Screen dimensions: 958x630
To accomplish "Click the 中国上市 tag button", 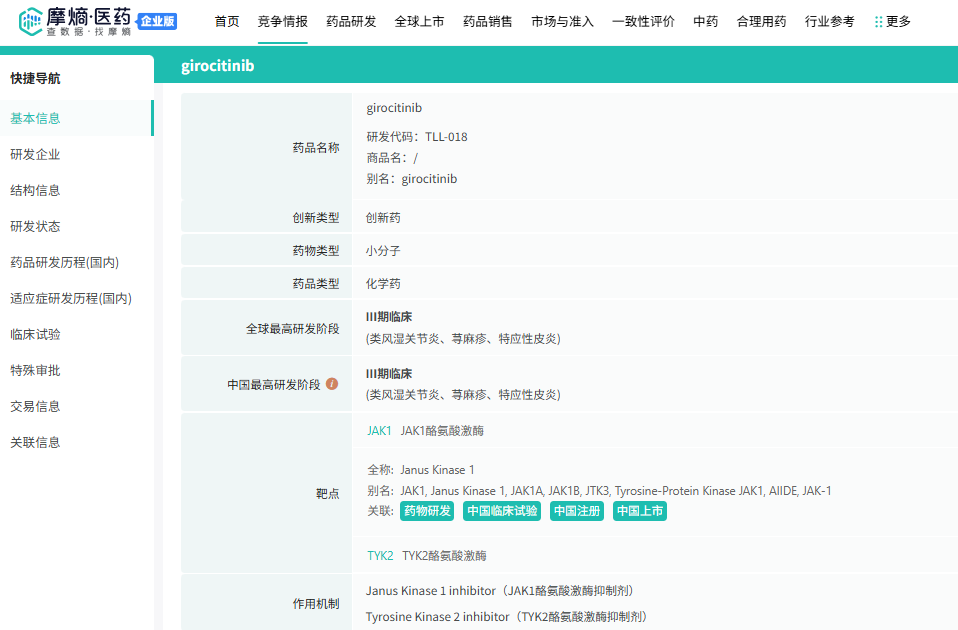I will [640, 511].
